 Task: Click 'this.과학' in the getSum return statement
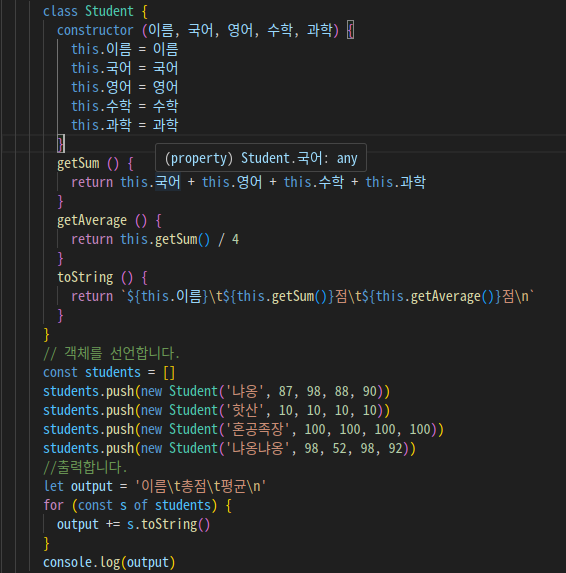[396, 182]
